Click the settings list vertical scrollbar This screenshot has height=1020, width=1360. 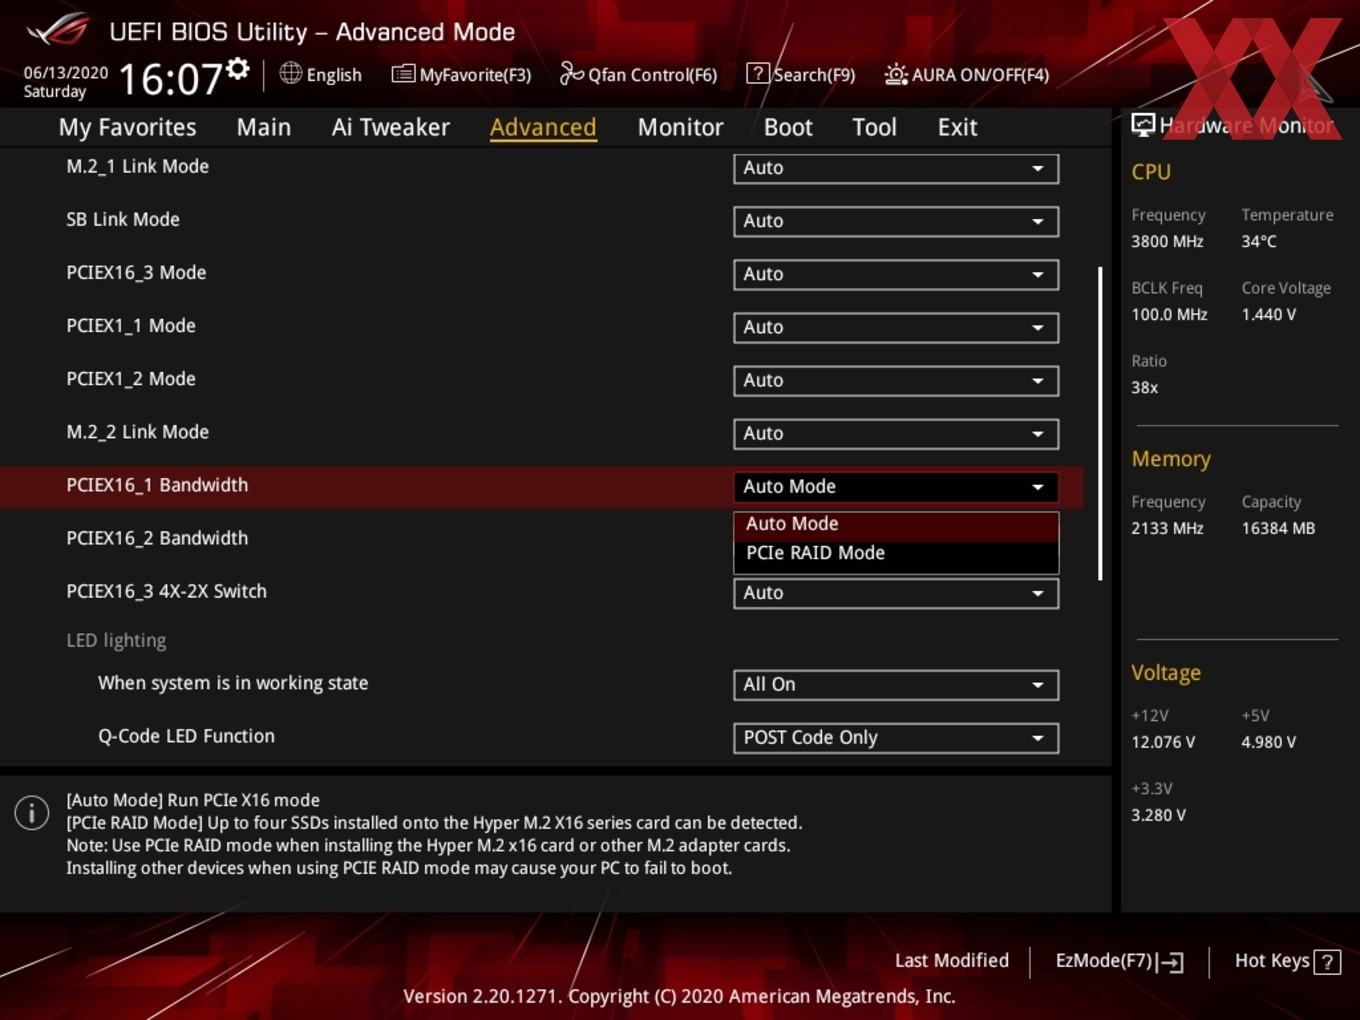(1100, 423)
